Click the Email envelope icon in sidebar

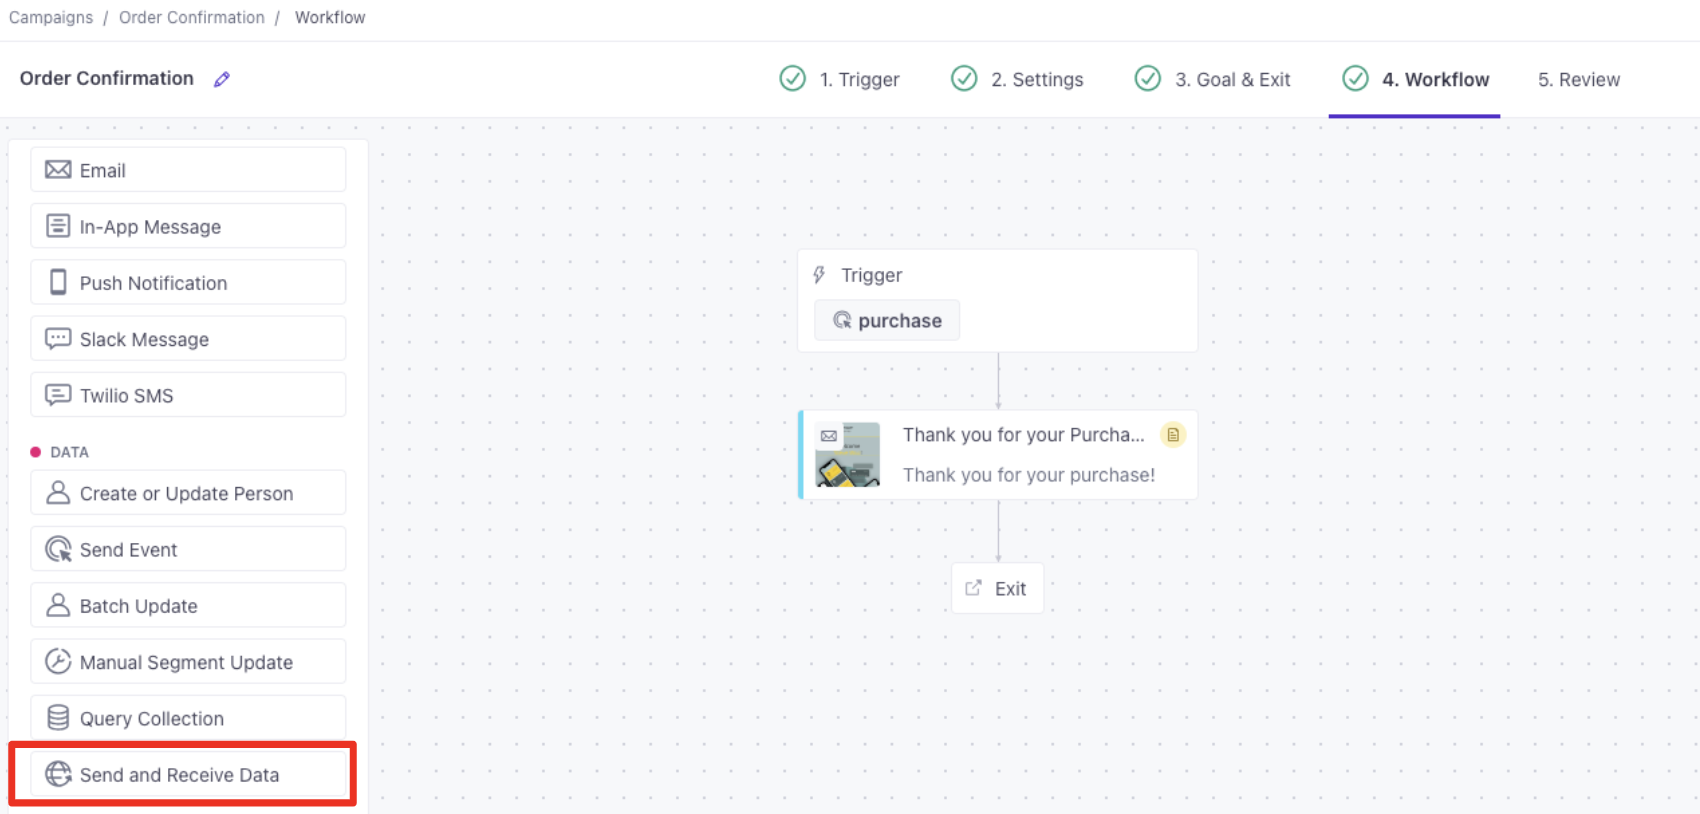(58, 170)
